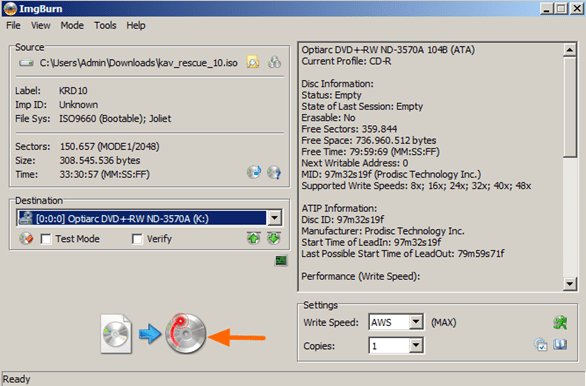Maximize the ImgBurn window

coord(561,9)
